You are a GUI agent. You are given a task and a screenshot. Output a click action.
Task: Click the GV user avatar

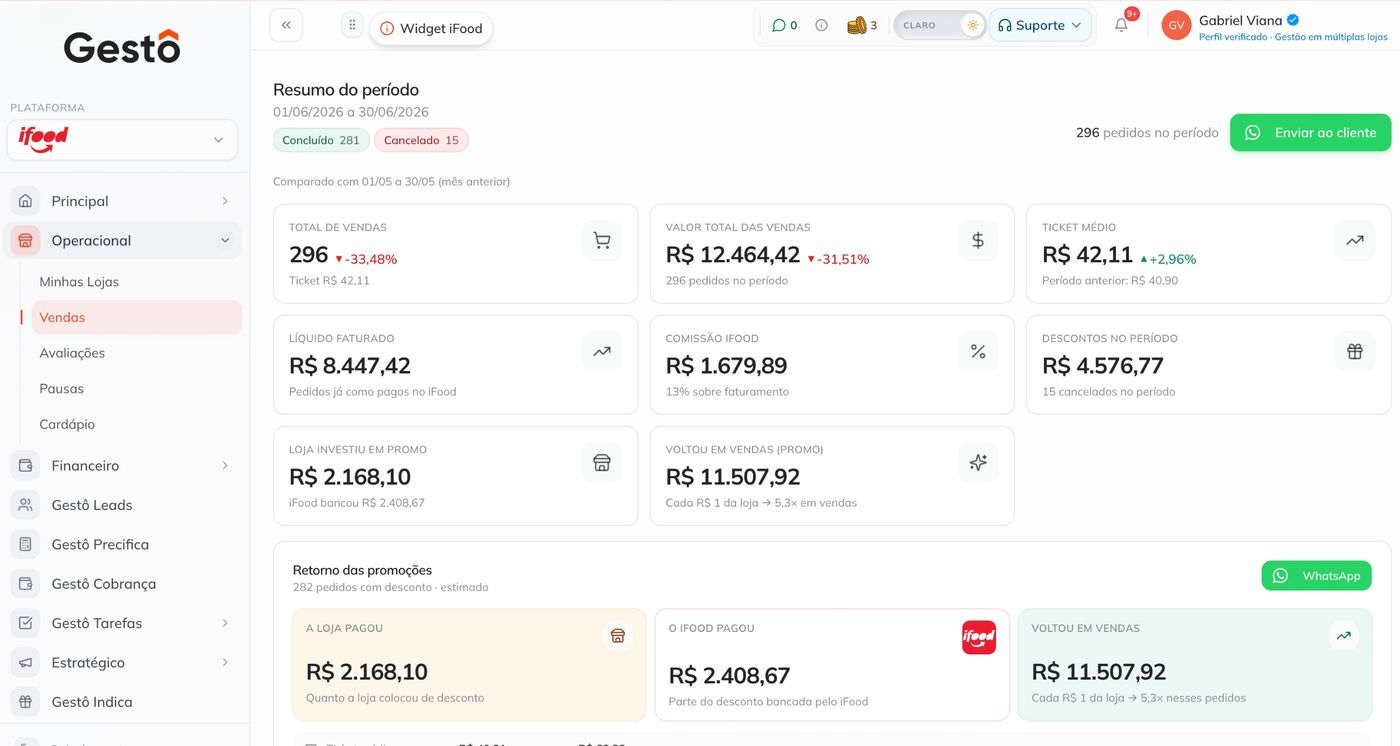[x=1176, y=25]
